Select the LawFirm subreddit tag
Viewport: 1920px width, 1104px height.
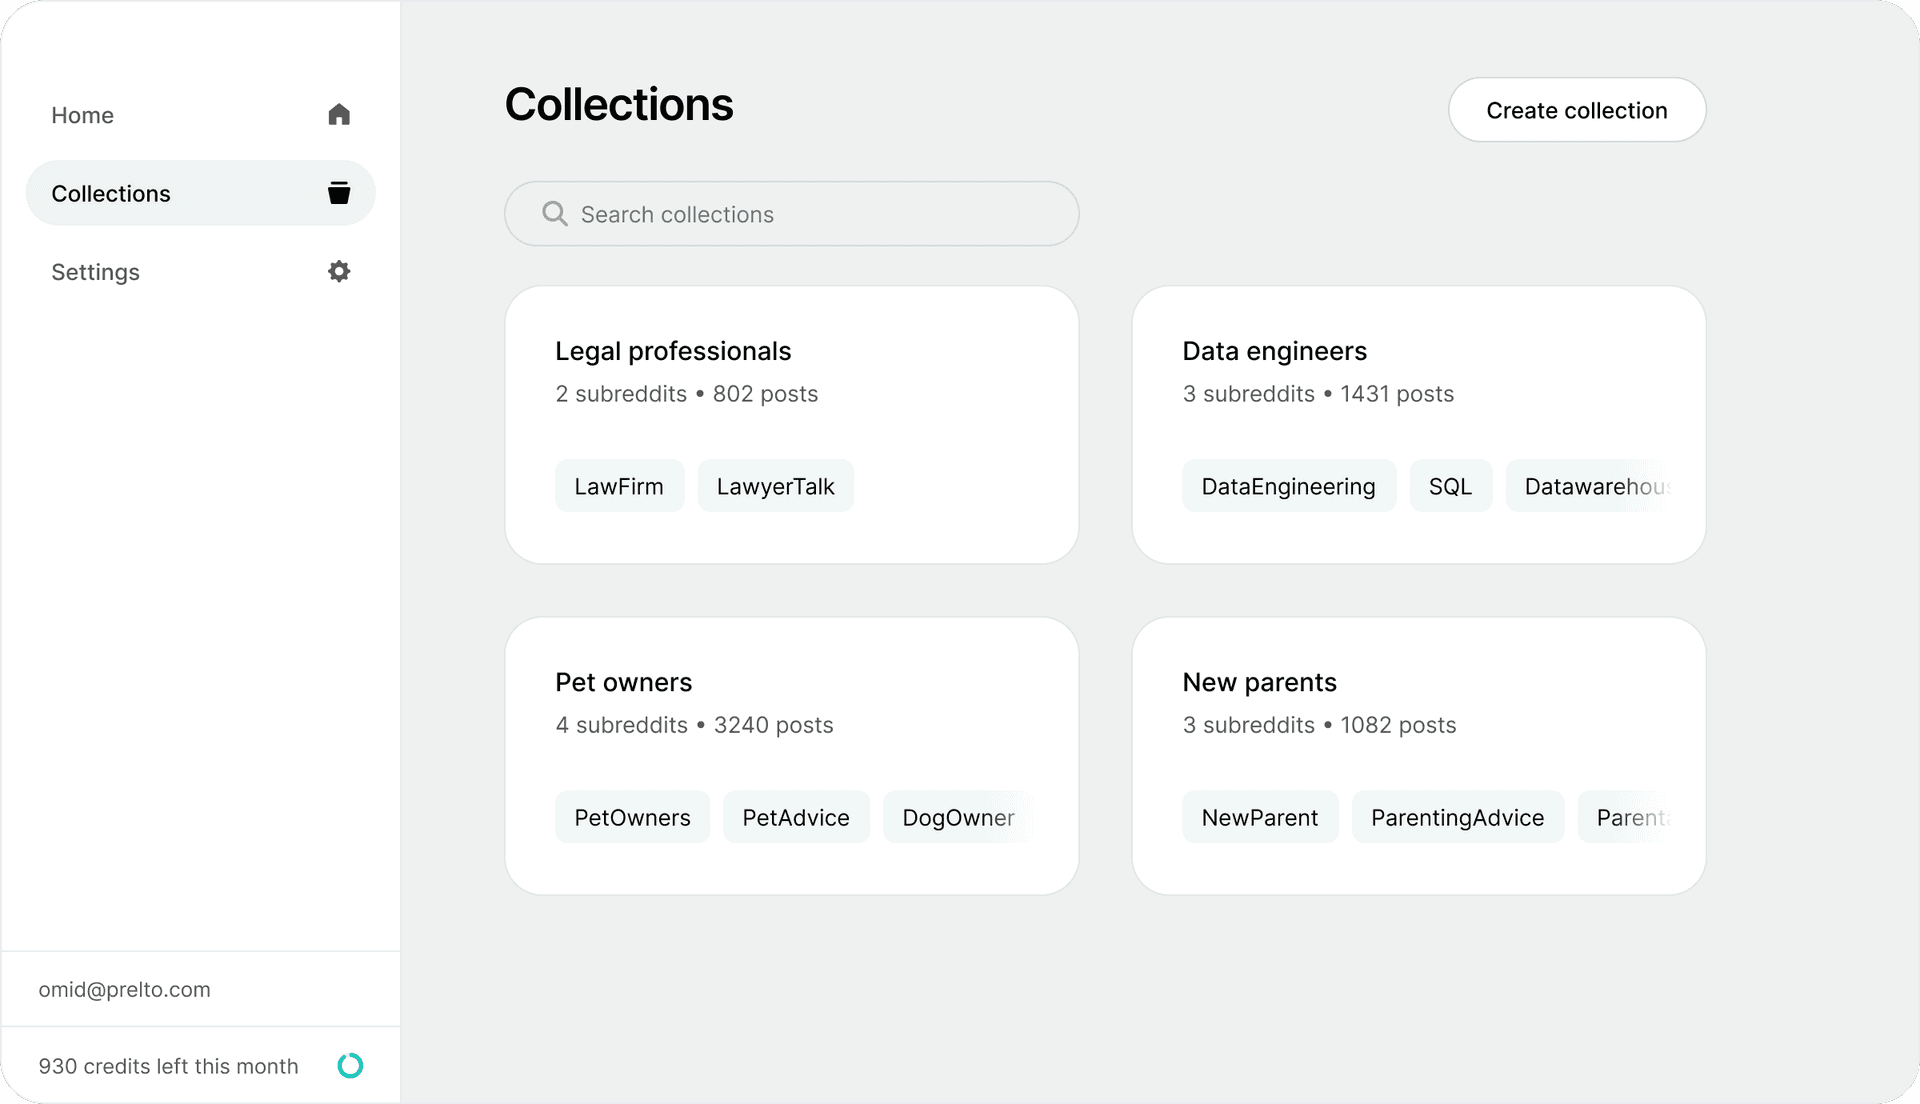click(x=619, y=486)
